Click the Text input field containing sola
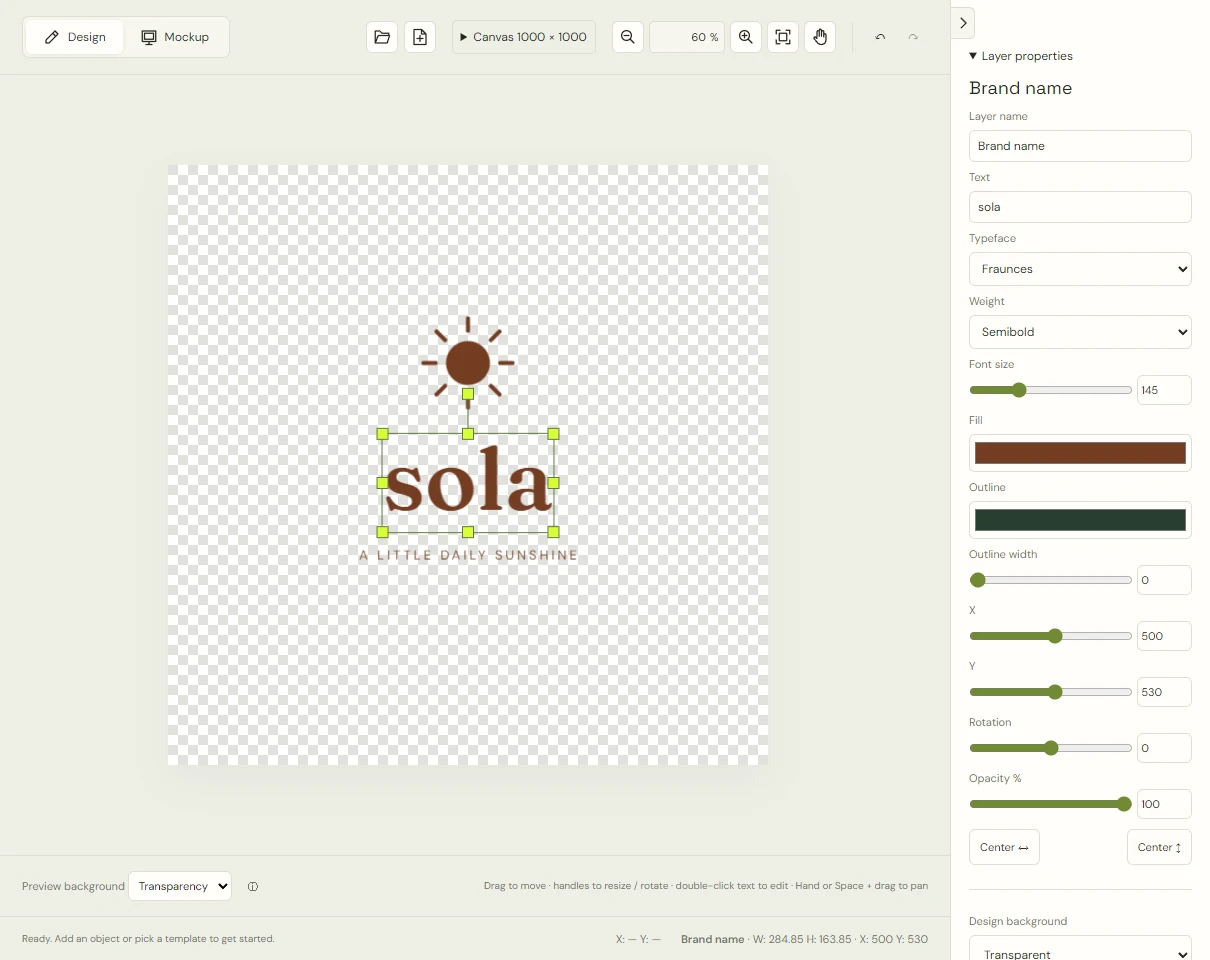1210x960 pixels. (x=1080, y=207)
